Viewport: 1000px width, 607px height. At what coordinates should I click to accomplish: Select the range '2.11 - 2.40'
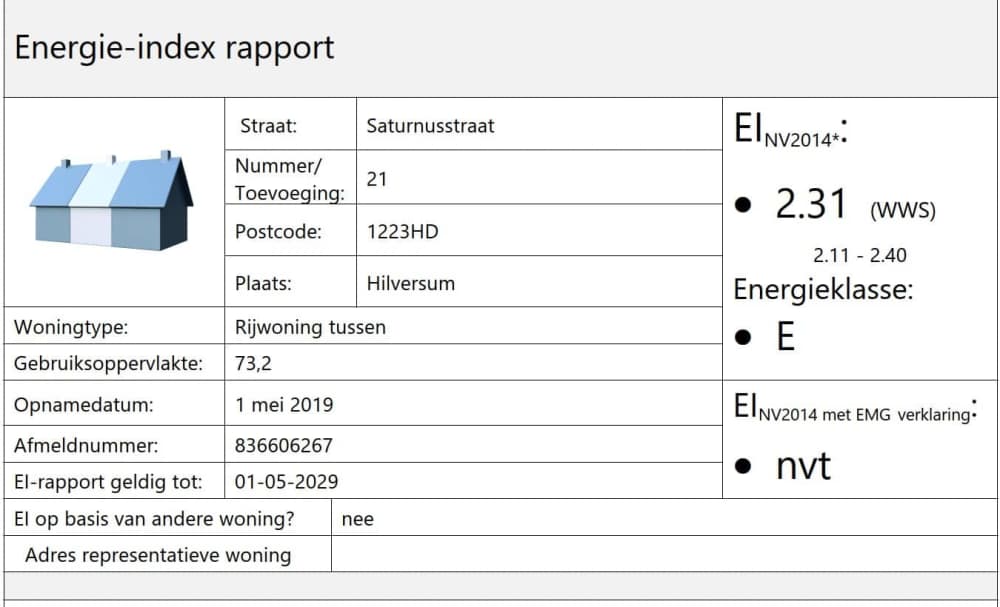(860, 256)
